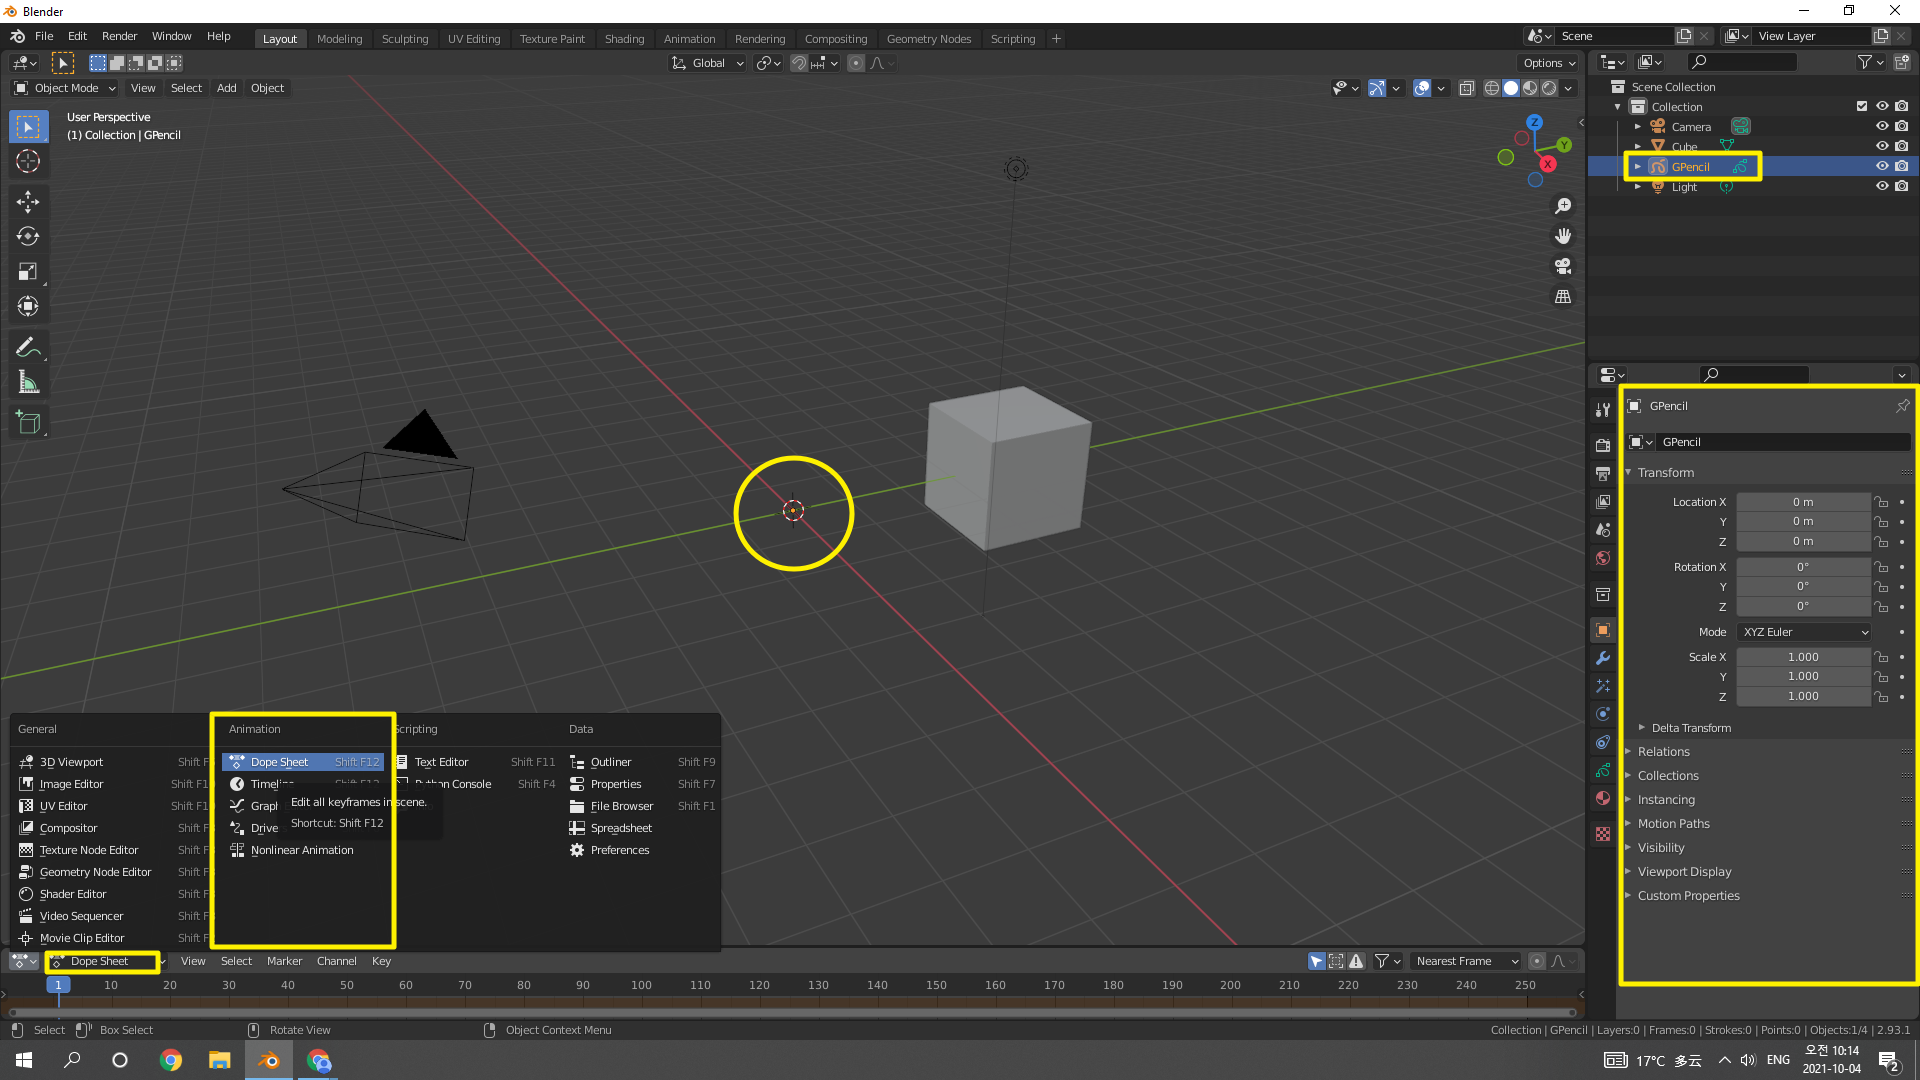Activate the Annotate pencil tool
Screen dimensions: 1920x1080
click(28, 347)
